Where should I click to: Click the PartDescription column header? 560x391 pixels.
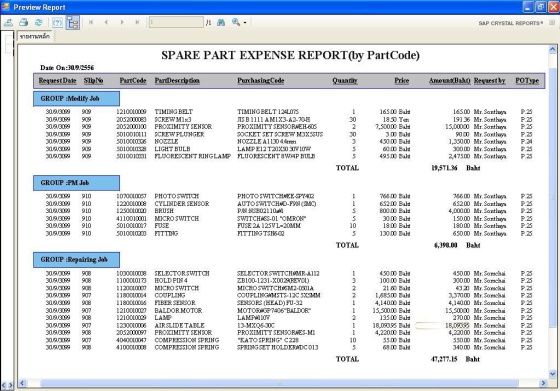[177, 81]
